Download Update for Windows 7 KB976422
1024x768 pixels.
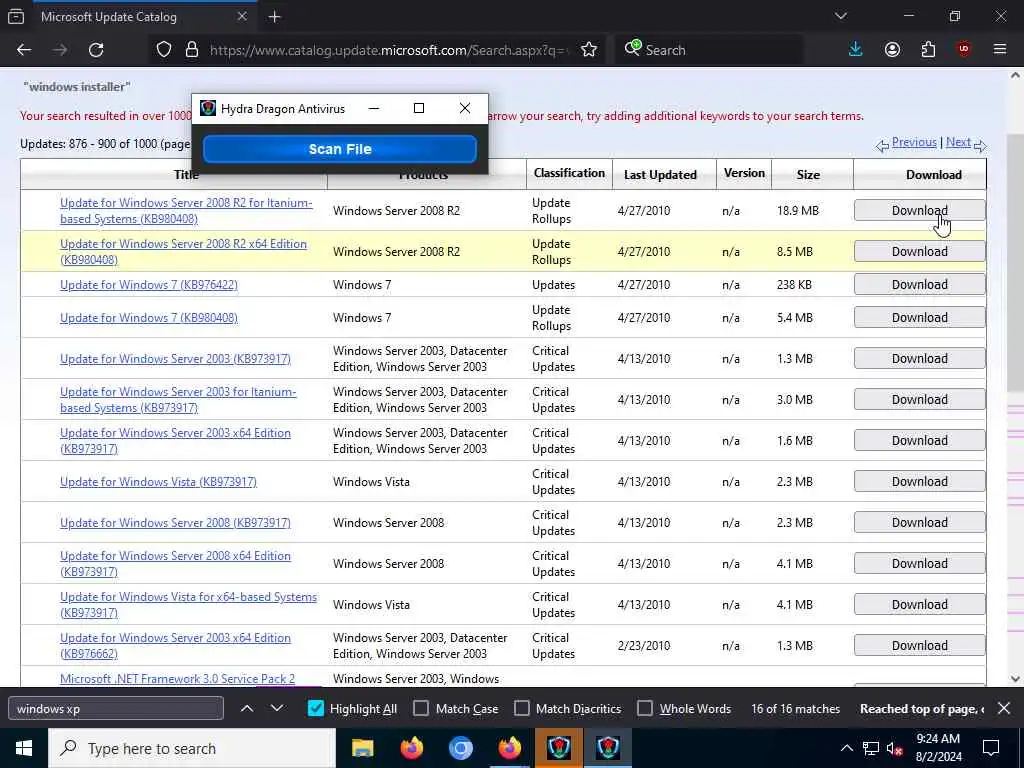click(920, 285)
